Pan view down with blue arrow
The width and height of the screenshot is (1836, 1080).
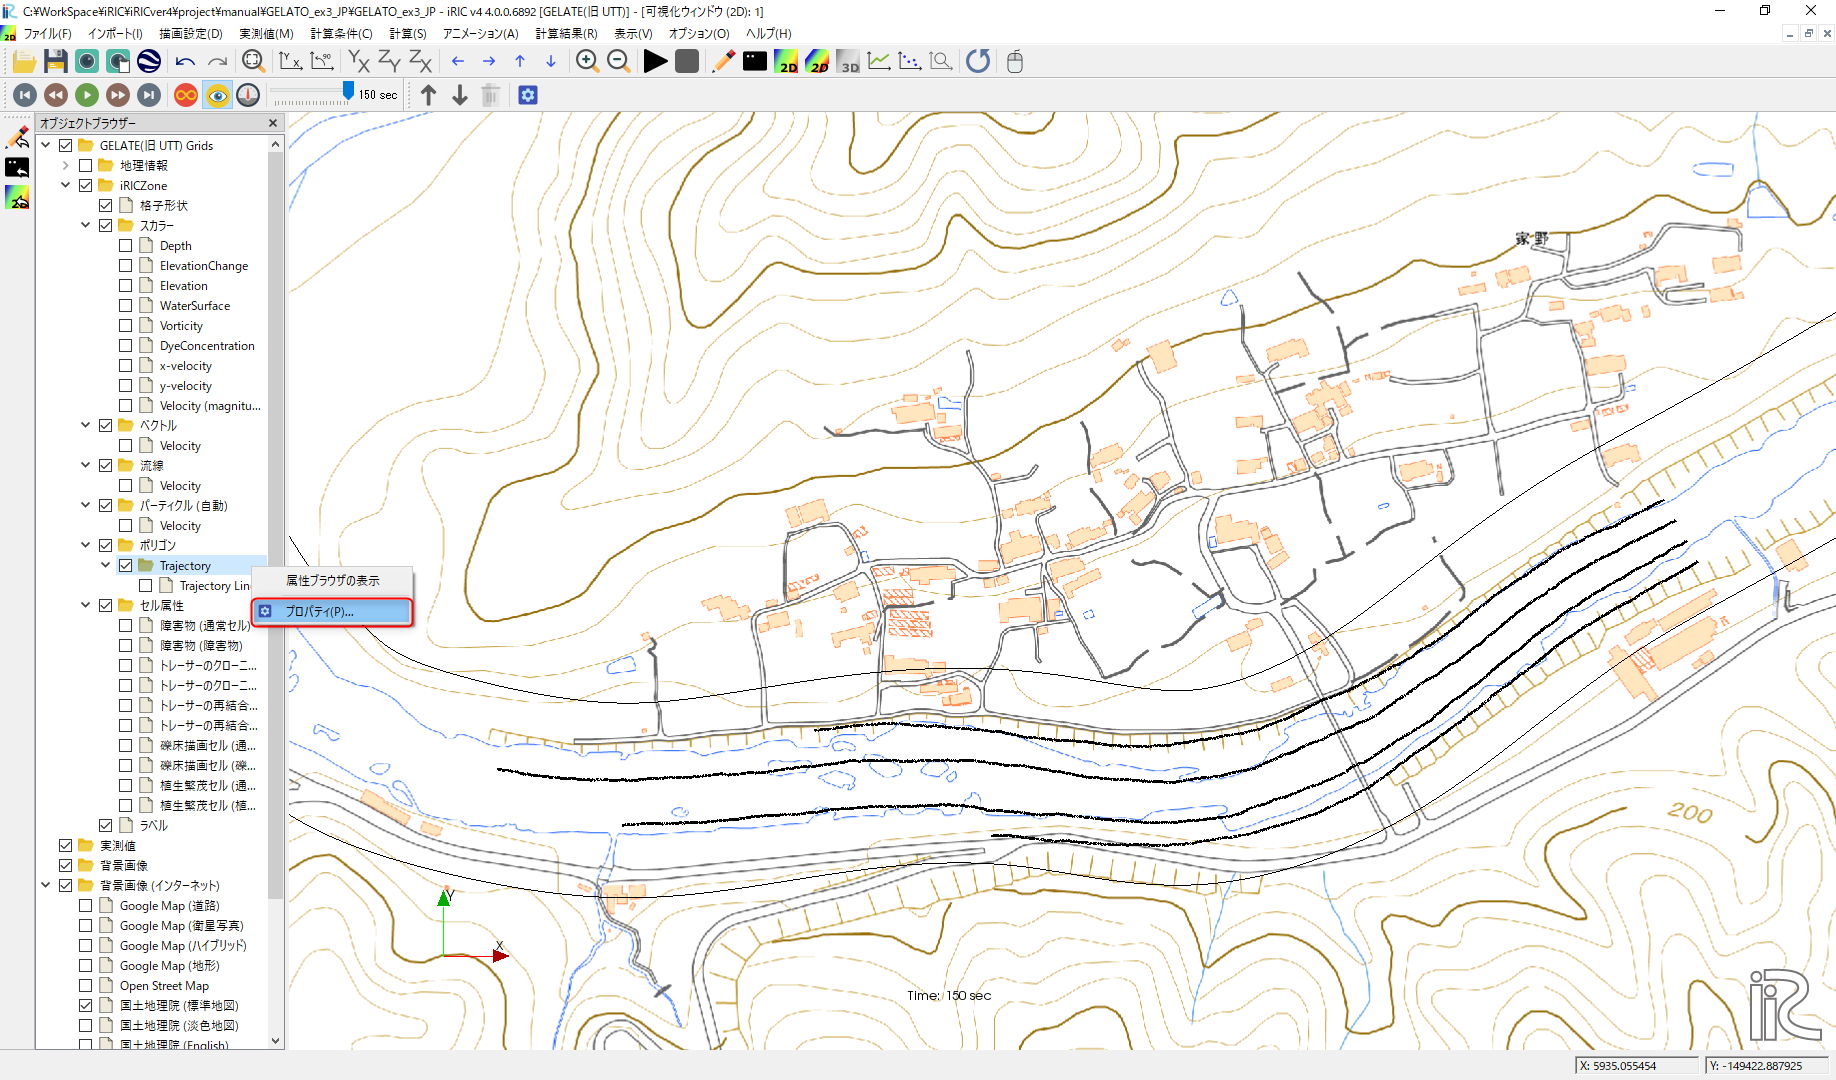[x=551, y=62]
